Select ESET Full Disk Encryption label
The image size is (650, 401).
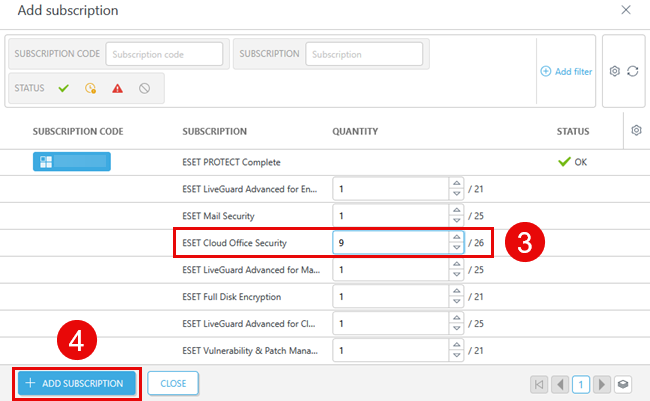pyautogui.click(x=231, y=296)
